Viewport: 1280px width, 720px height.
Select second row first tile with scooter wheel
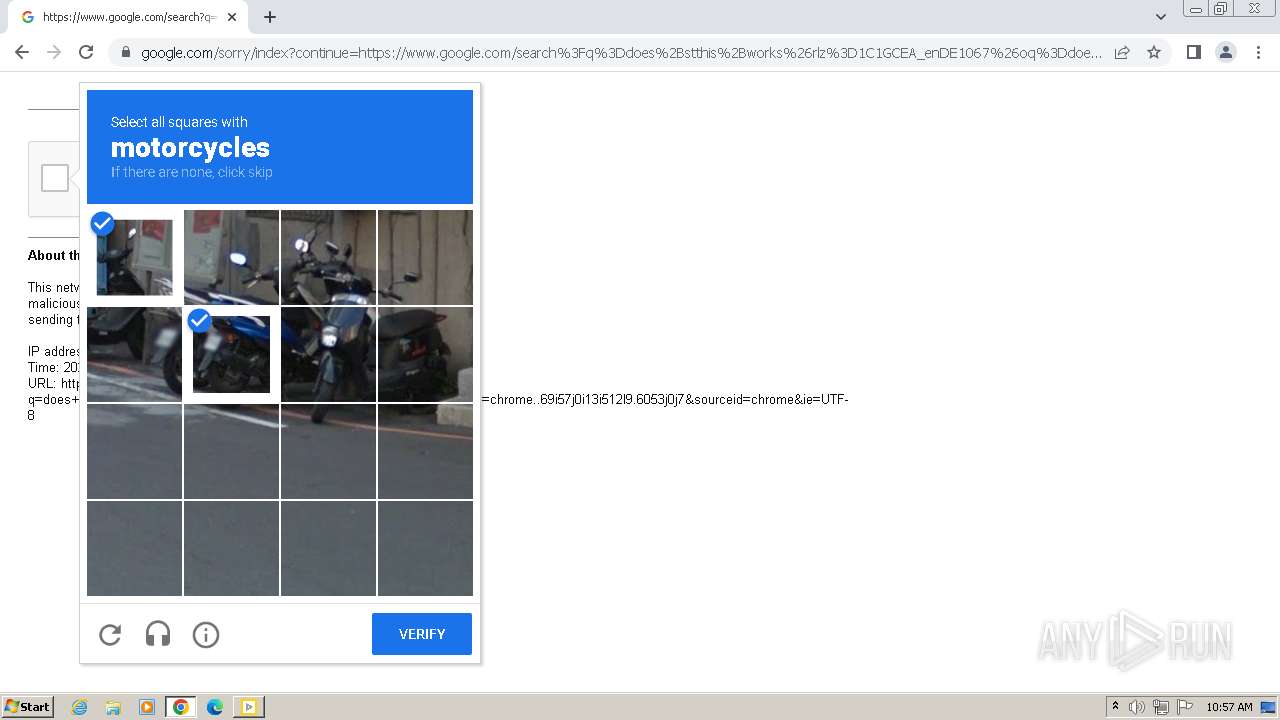click(x=134, y=354)
